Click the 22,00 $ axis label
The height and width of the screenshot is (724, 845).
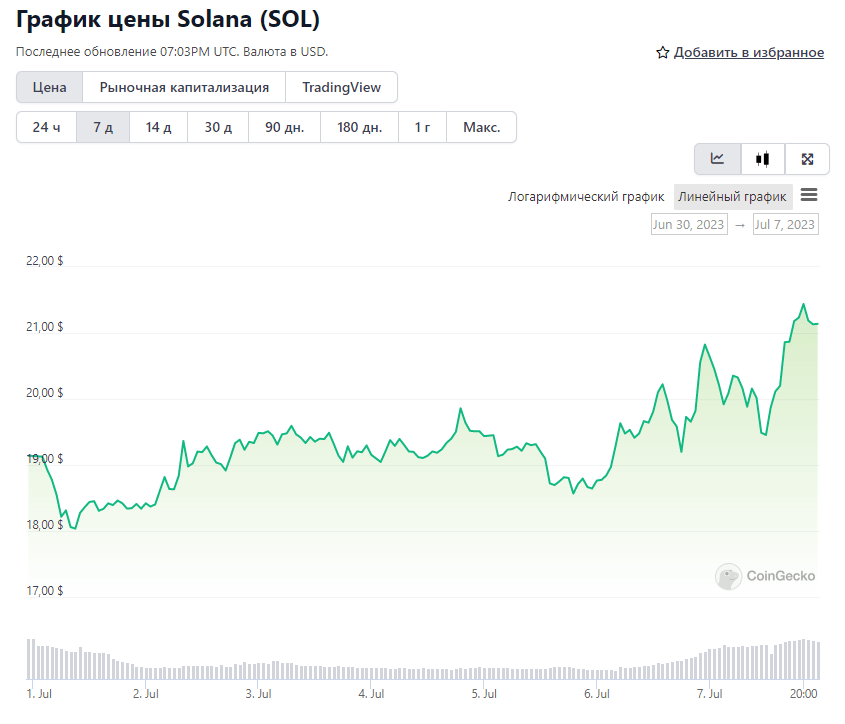44,261
